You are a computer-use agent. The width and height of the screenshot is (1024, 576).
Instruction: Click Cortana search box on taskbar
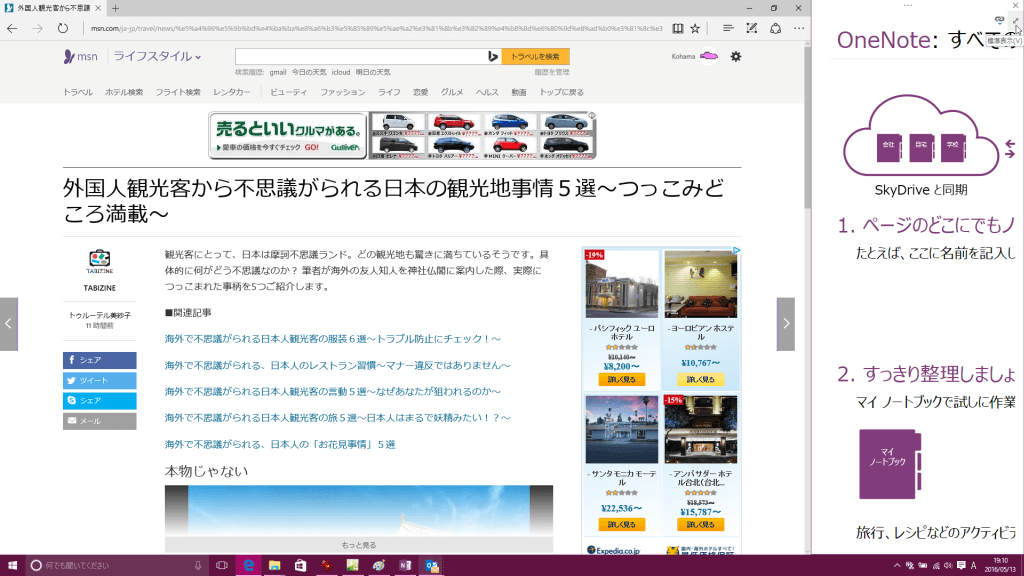coord(116,566)
